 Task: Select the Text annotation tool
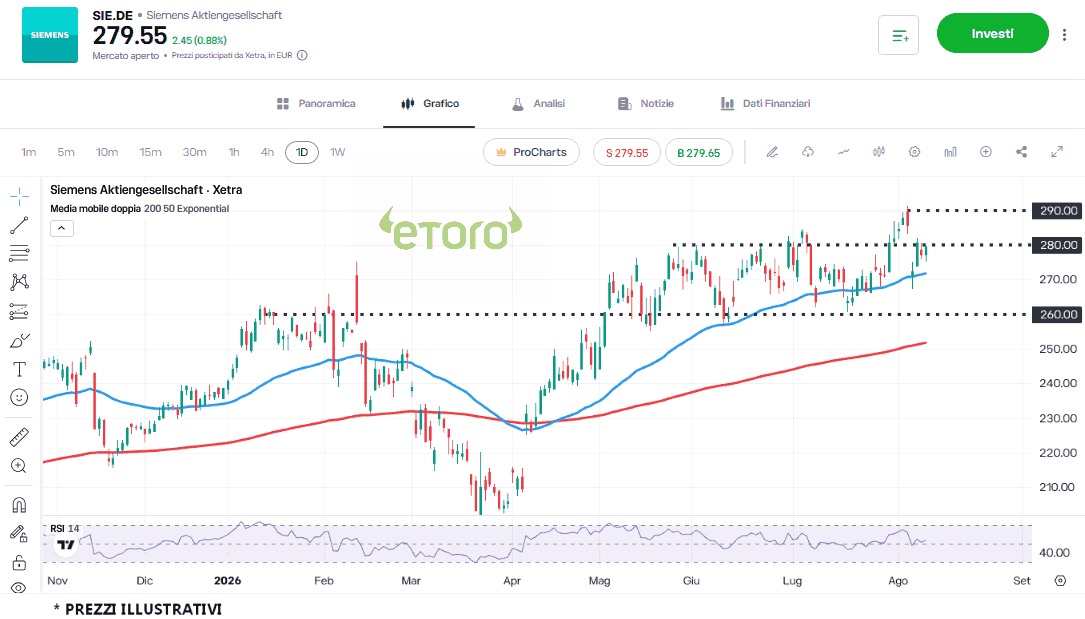[19, 369]
